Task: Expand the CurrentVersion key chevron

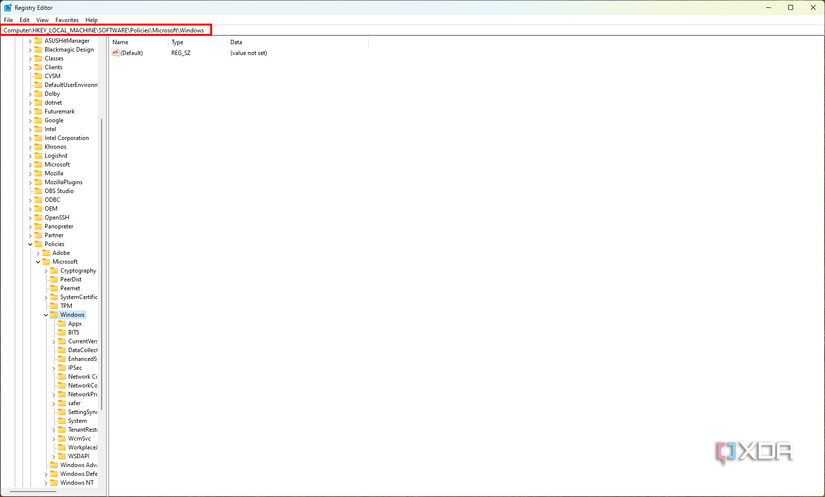Action: [x=54, y=341]
